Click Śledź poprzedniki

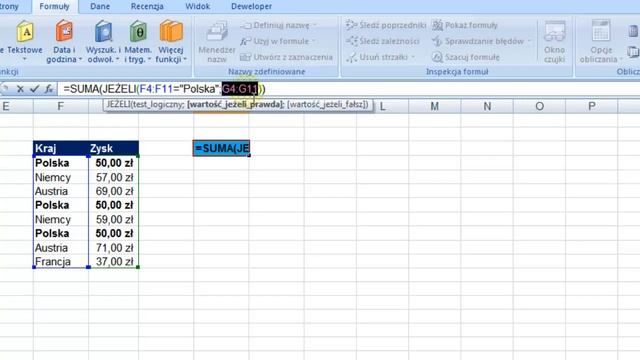click(386, 25)
